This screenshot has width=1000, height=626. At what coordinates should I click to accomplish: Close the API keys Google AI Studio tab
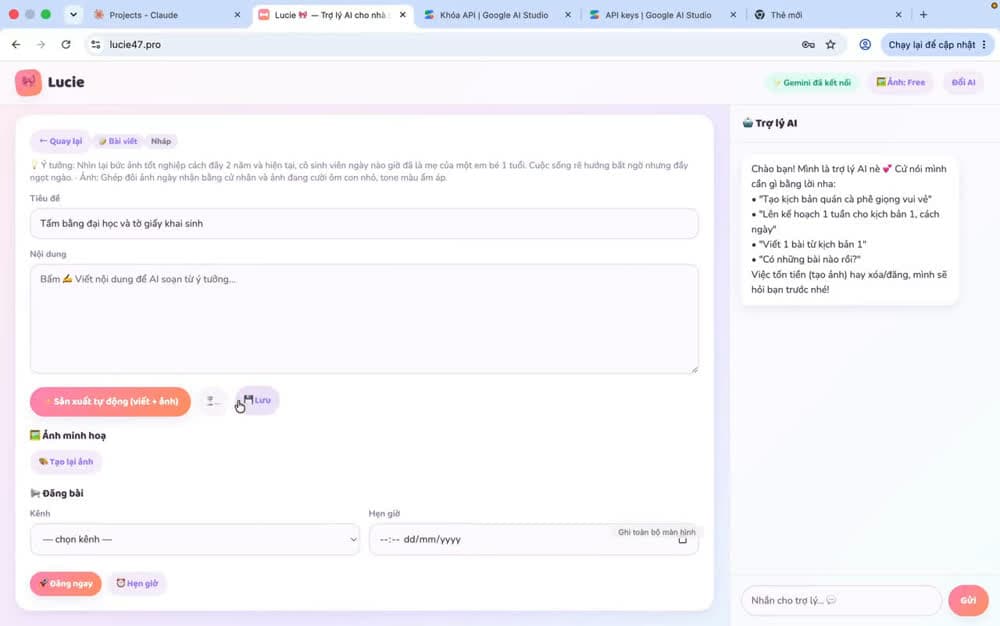pyautogui.click(x=733, y=15)
